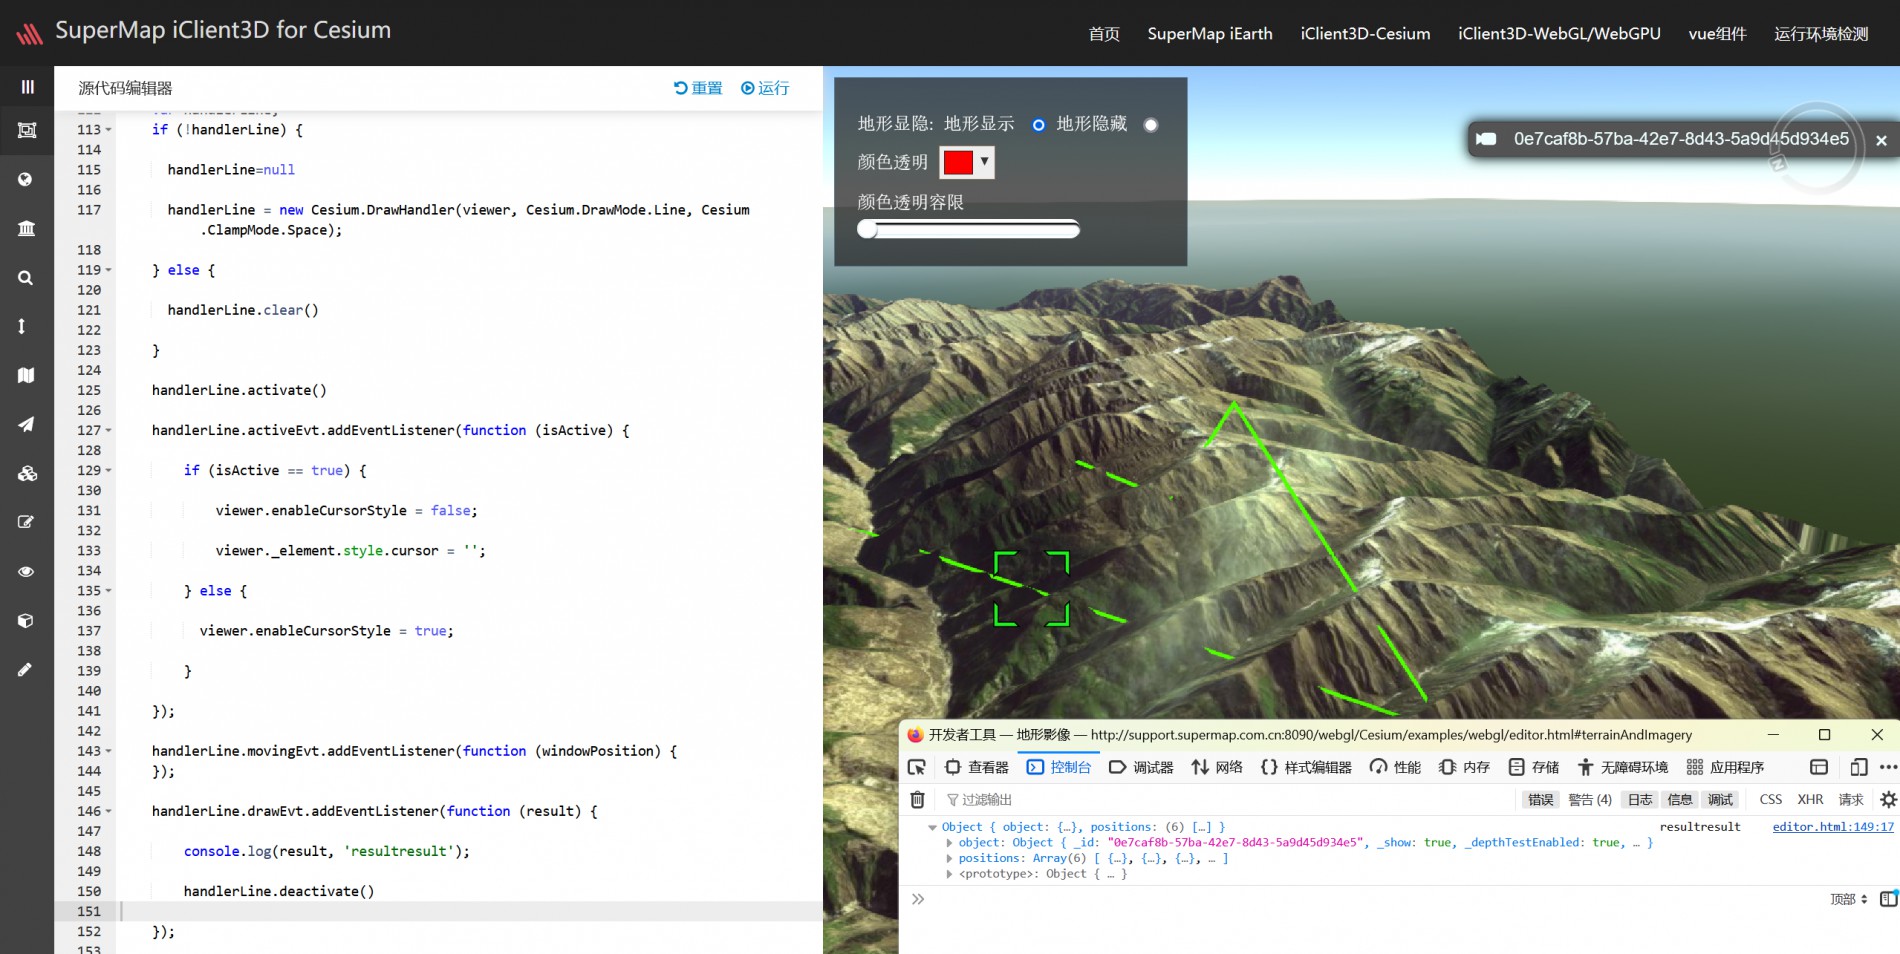Toggle the 警告 (4) warnings filter
The height and width of the screenshot is (954, 1900).
point(1590,799)
